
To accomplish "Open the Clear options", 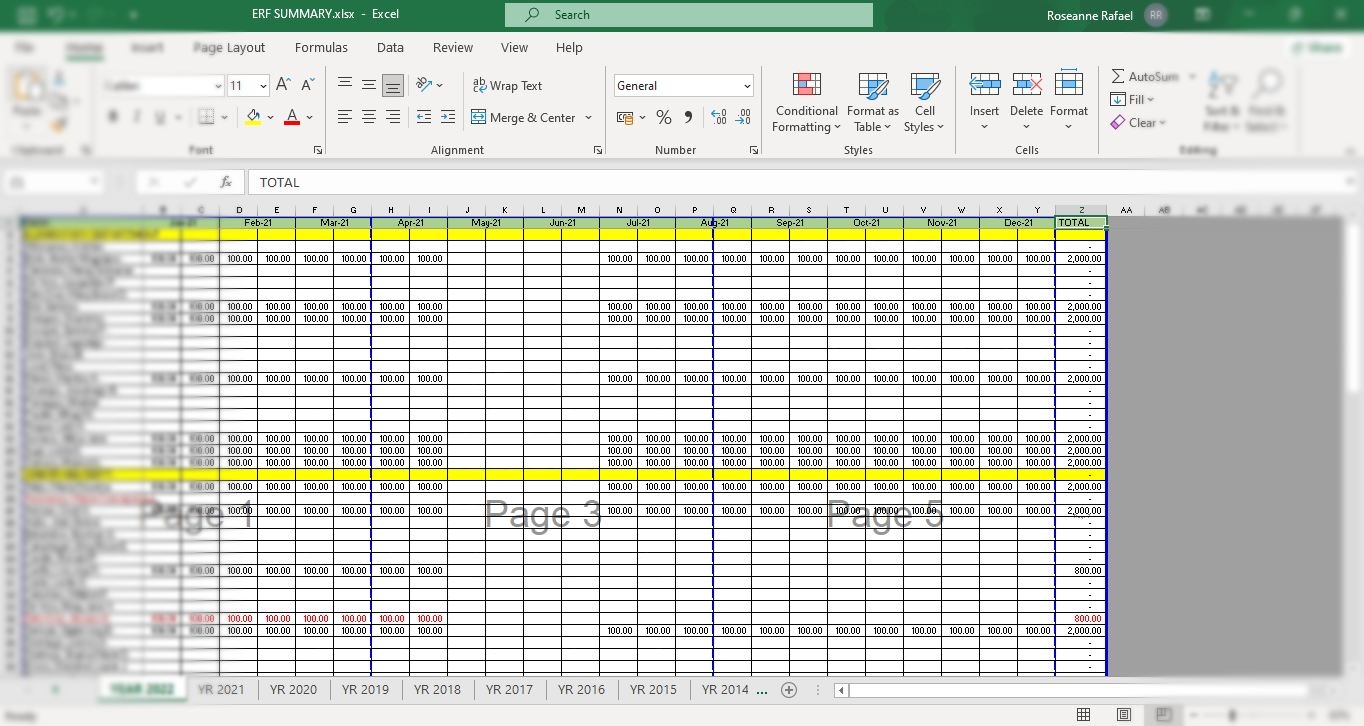I will point(1138,122).
